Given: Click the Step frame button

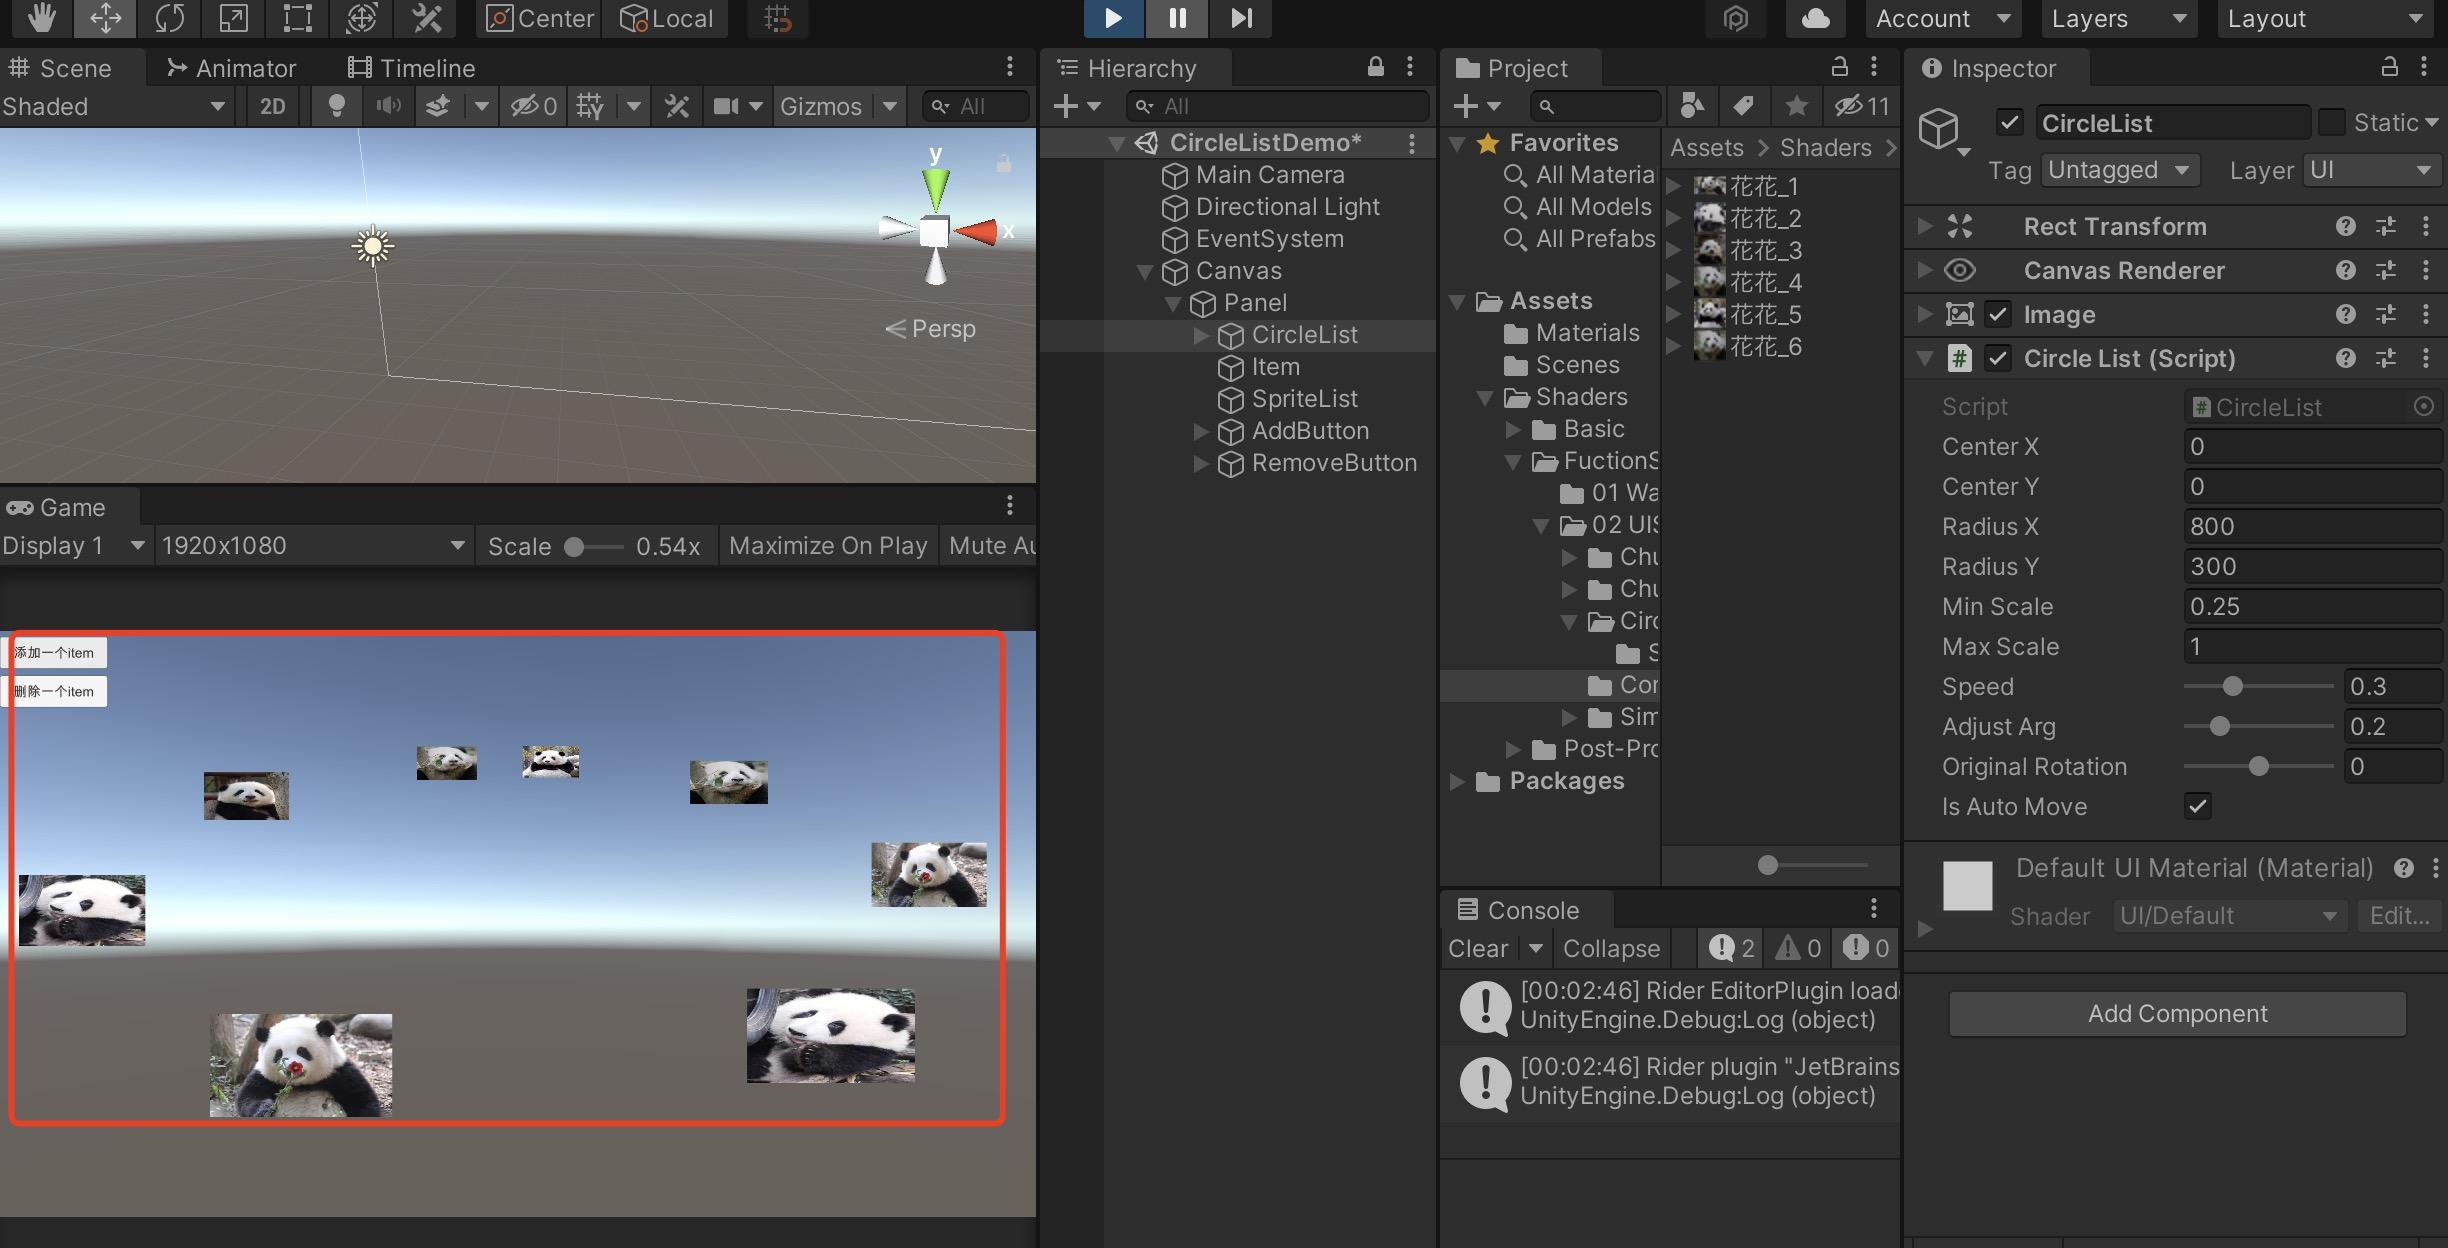Looking at the screenshot, I should click(x=1241, y=17).
